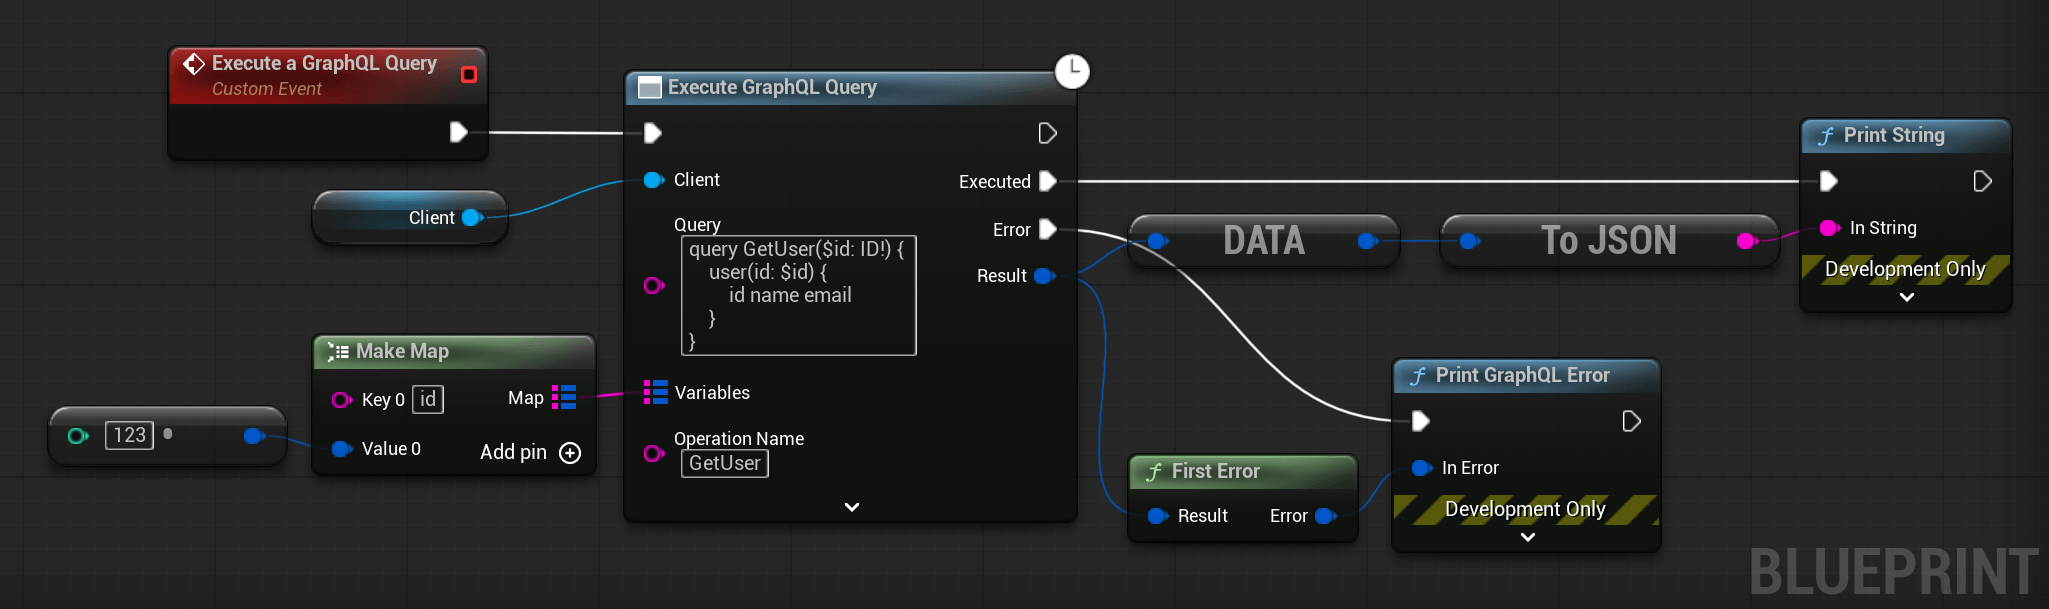Click the Print String exec output pin
The width and height of the screenshot is (2049, 609).
(x=1982, y=181)
